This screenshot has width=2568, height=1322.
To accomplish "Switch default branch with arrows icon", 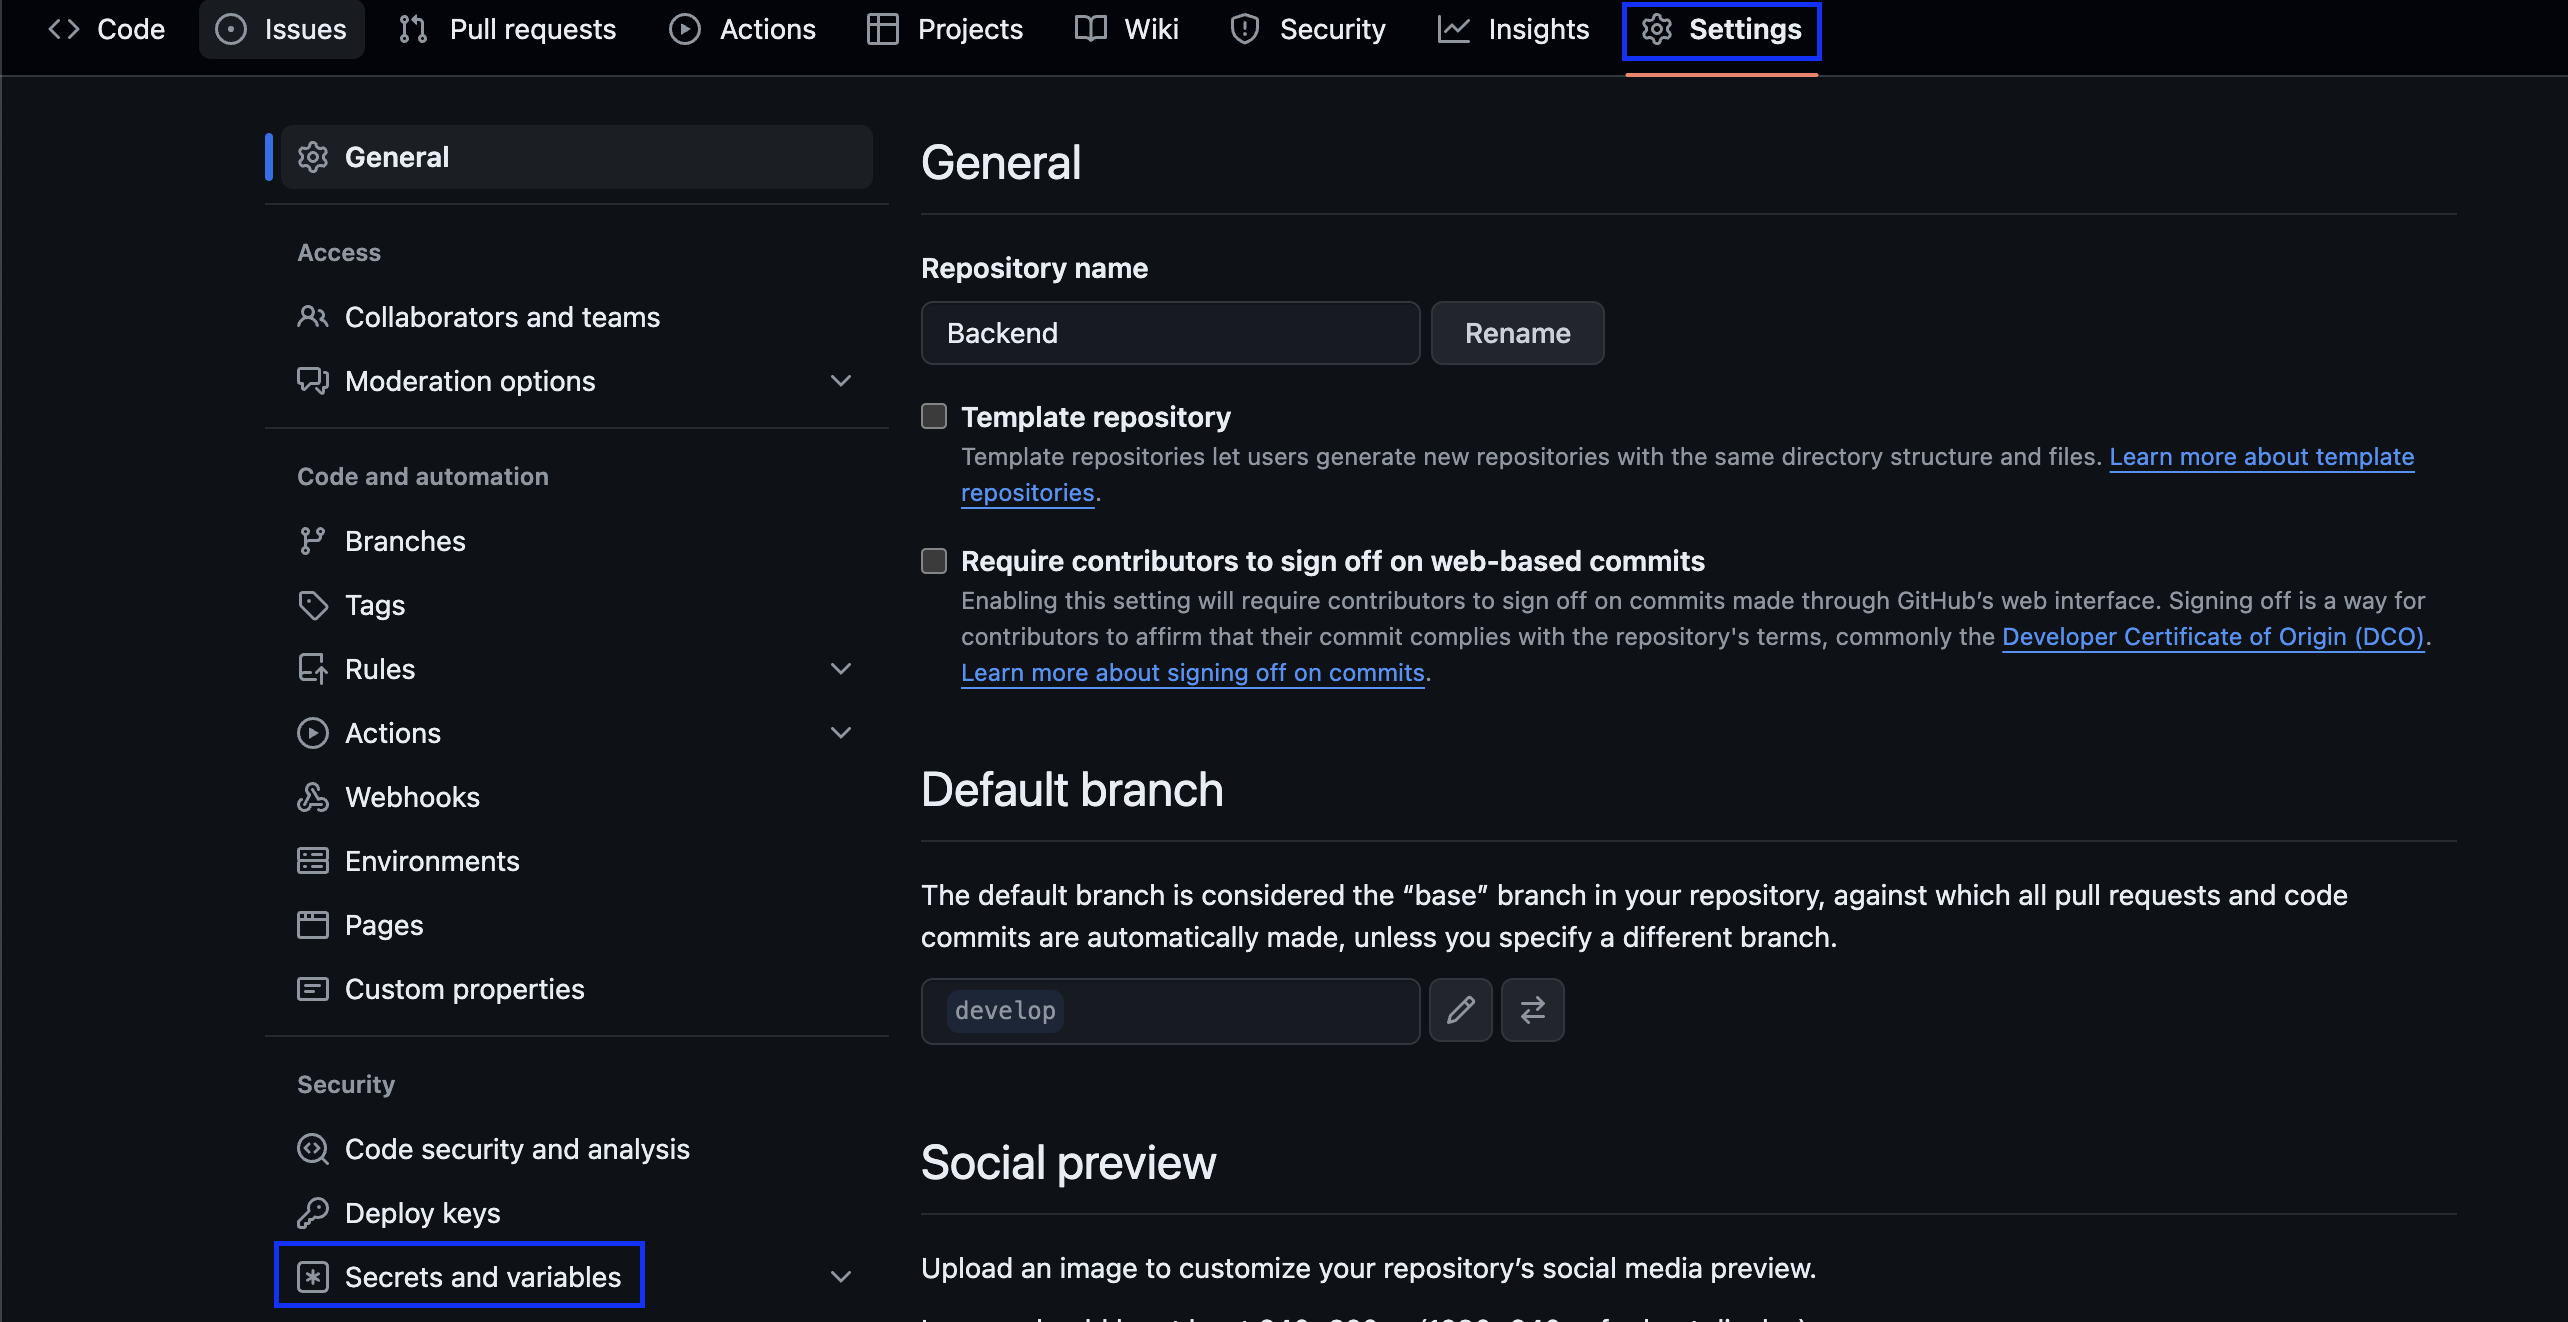I will coord(1533,1010).
